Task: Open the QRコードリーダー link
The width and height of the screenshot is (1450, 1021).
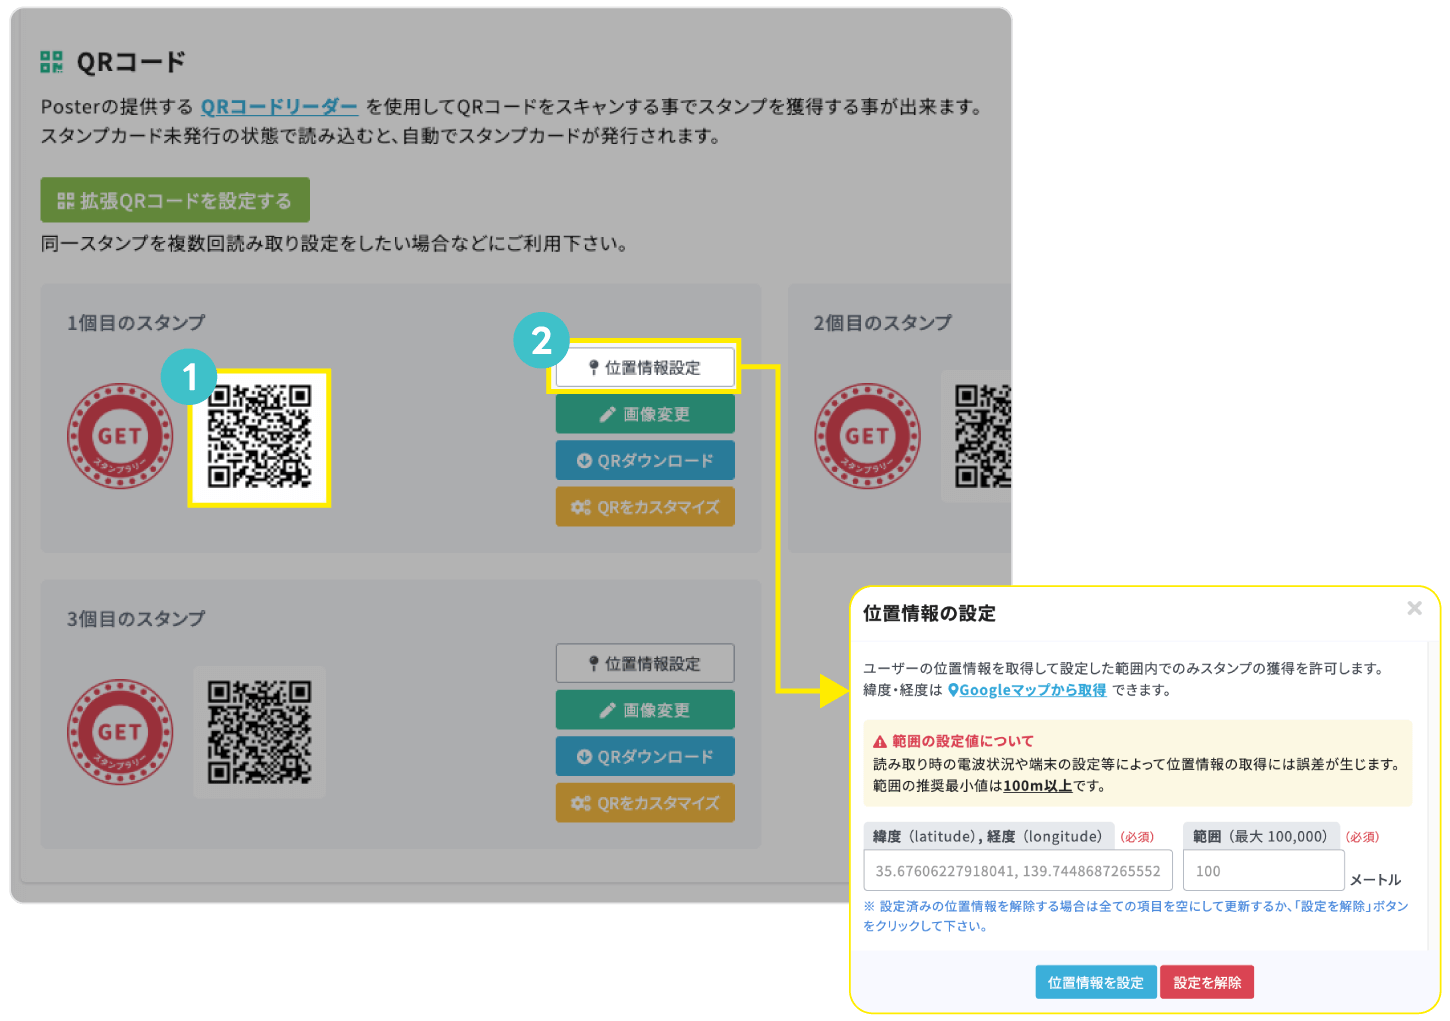Action: click(279, 107)
